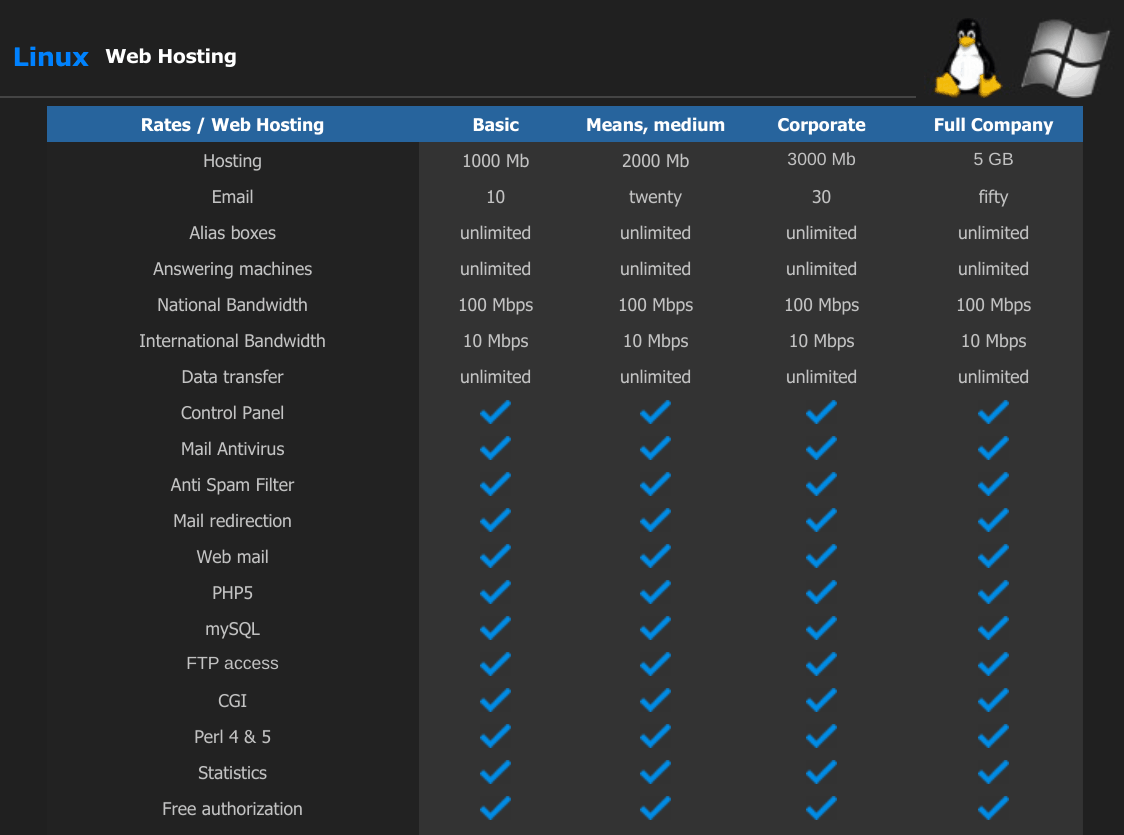The width and height of the screenshot is (1124, 835).
Task: Click the 1000 Mb hosting value
Action: (x=495, y=161)
